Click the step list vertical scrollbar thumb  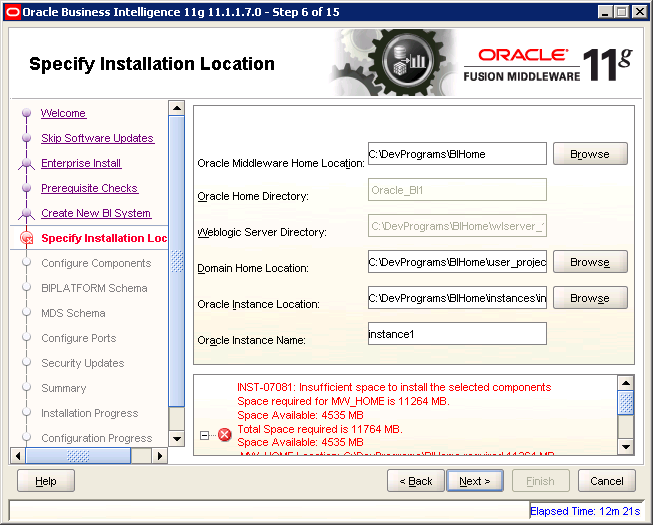click(x=177, y=261)
